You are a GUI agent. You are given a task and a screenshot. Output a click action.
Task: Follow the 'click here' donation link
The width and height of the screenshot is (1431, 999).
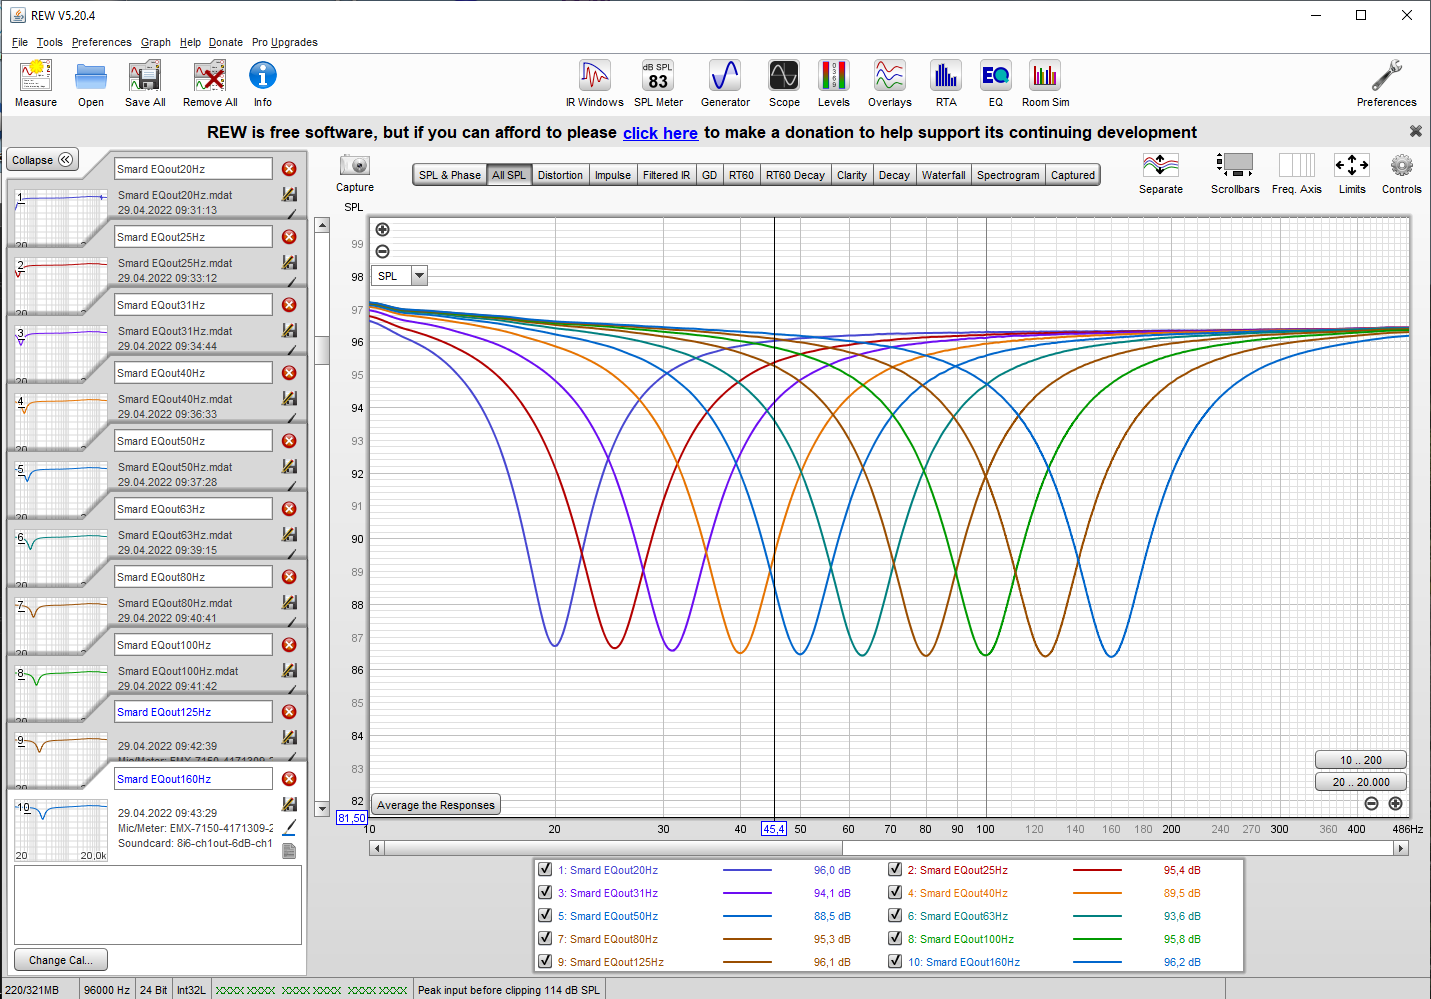[660, 133]
